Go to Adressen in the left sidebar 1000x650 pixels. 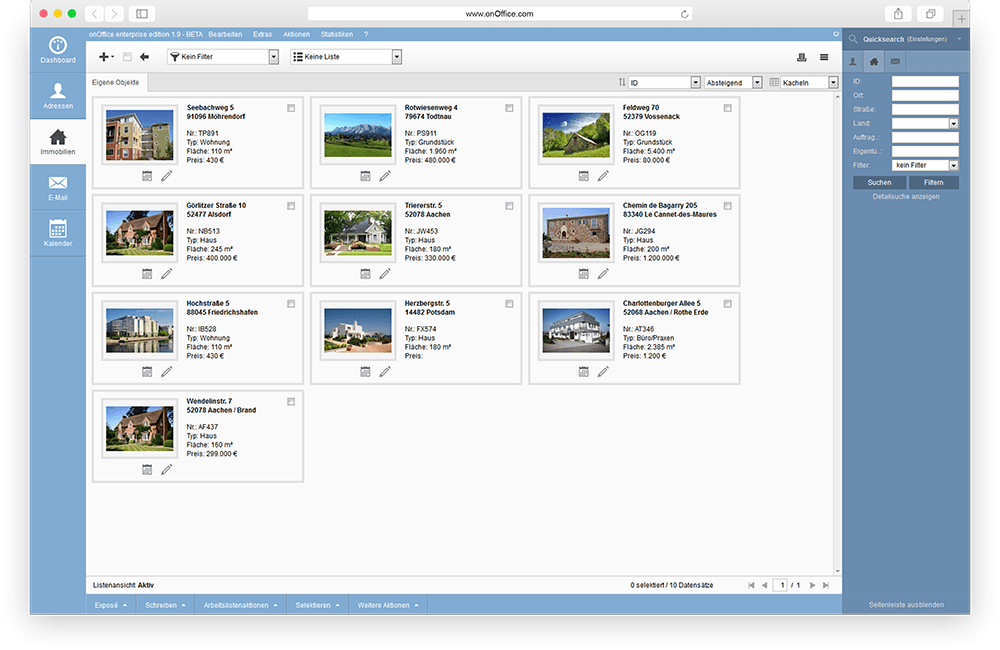[57, 95]
